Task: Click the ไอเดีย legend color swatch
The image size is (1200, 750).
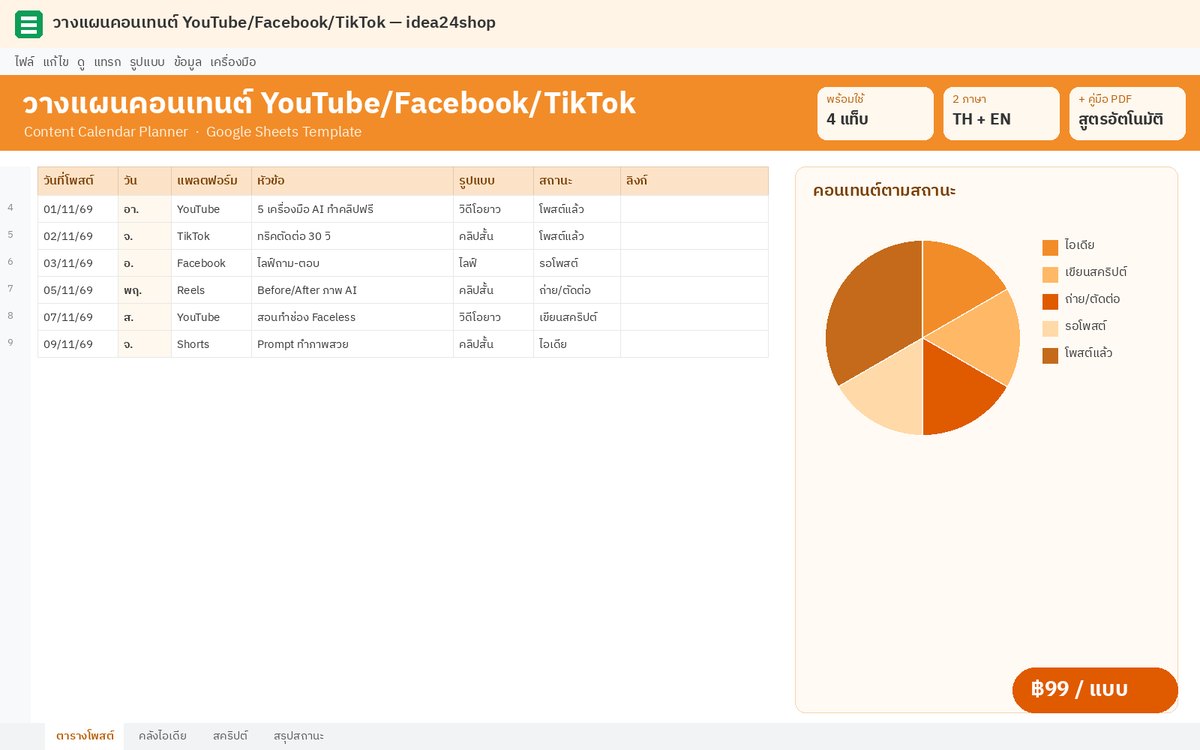Action: (1050, 247)
